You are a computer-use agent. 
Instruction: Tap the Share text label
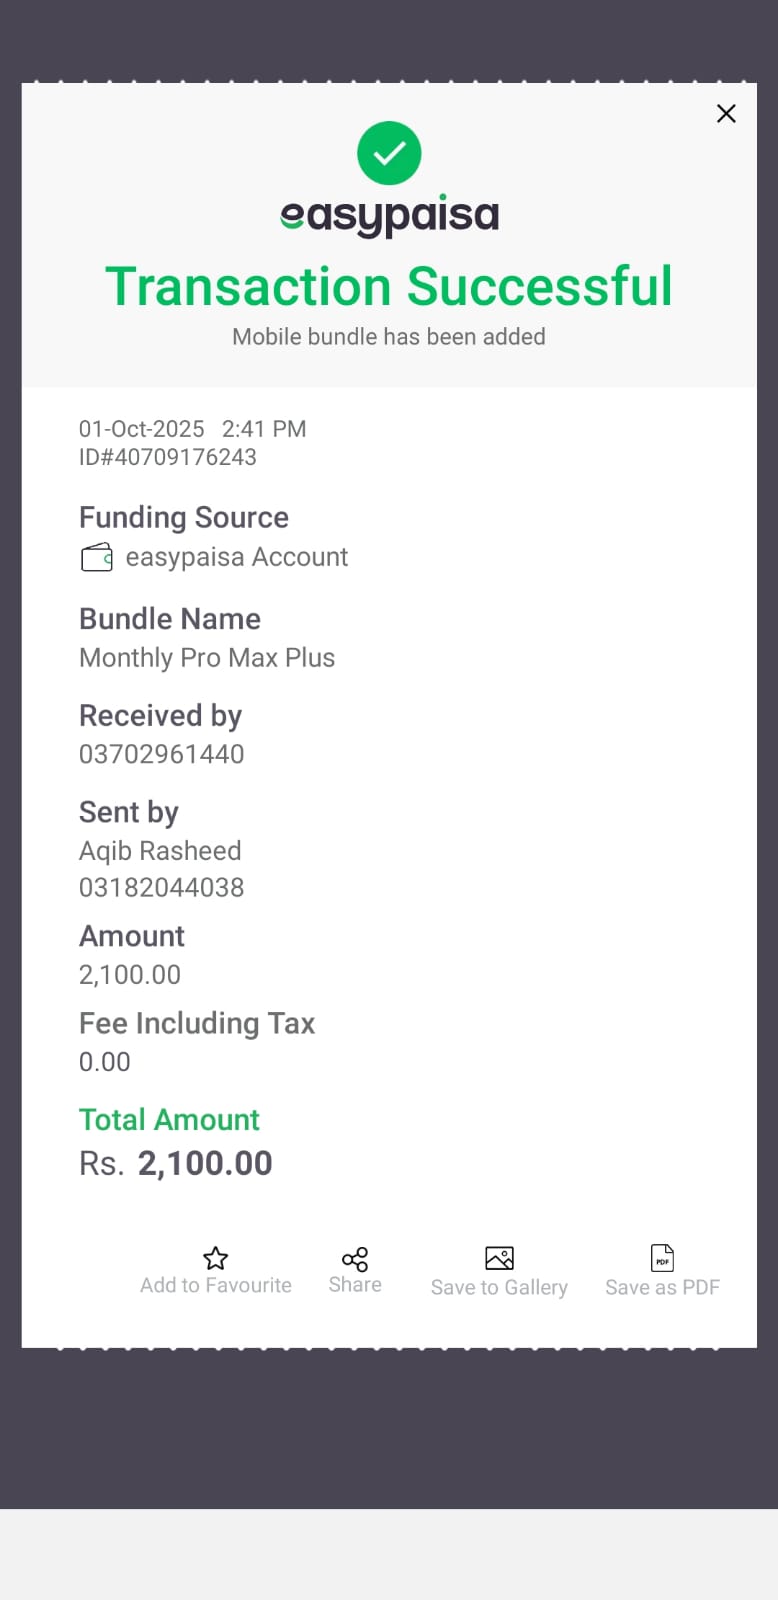[355, 1285]
